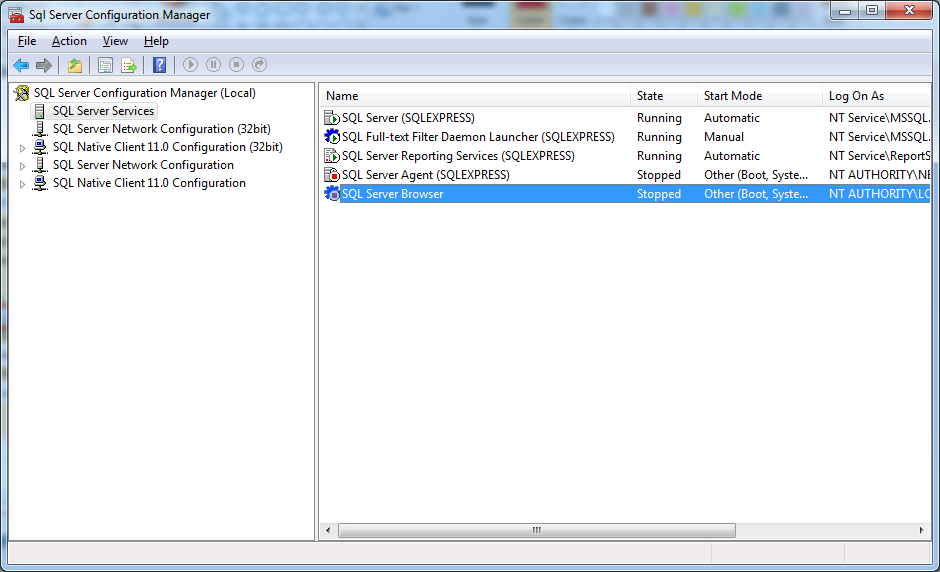The image size is (940, 572).
Task: Click the application icon in title bar
Action: point(16,14)
